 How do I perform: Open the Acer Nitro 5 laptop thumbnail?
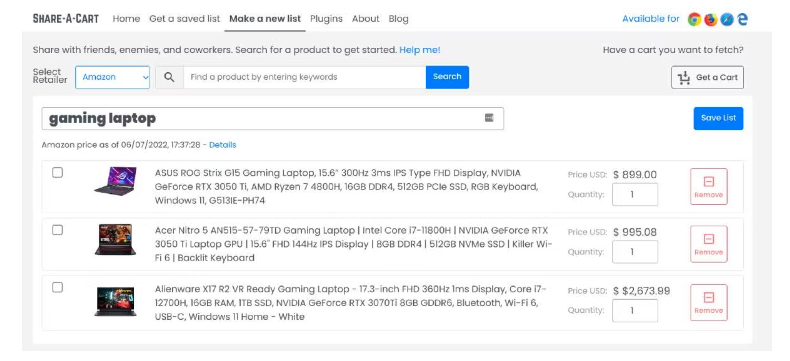[x=115, y=240]
